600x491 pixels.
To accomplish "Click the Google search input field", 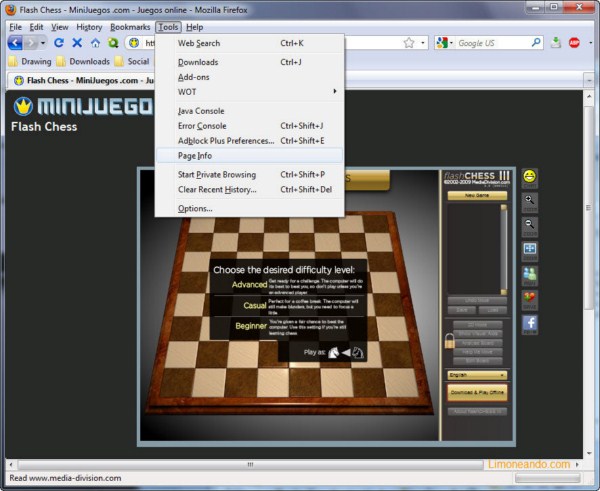I will tap(492, 43).
